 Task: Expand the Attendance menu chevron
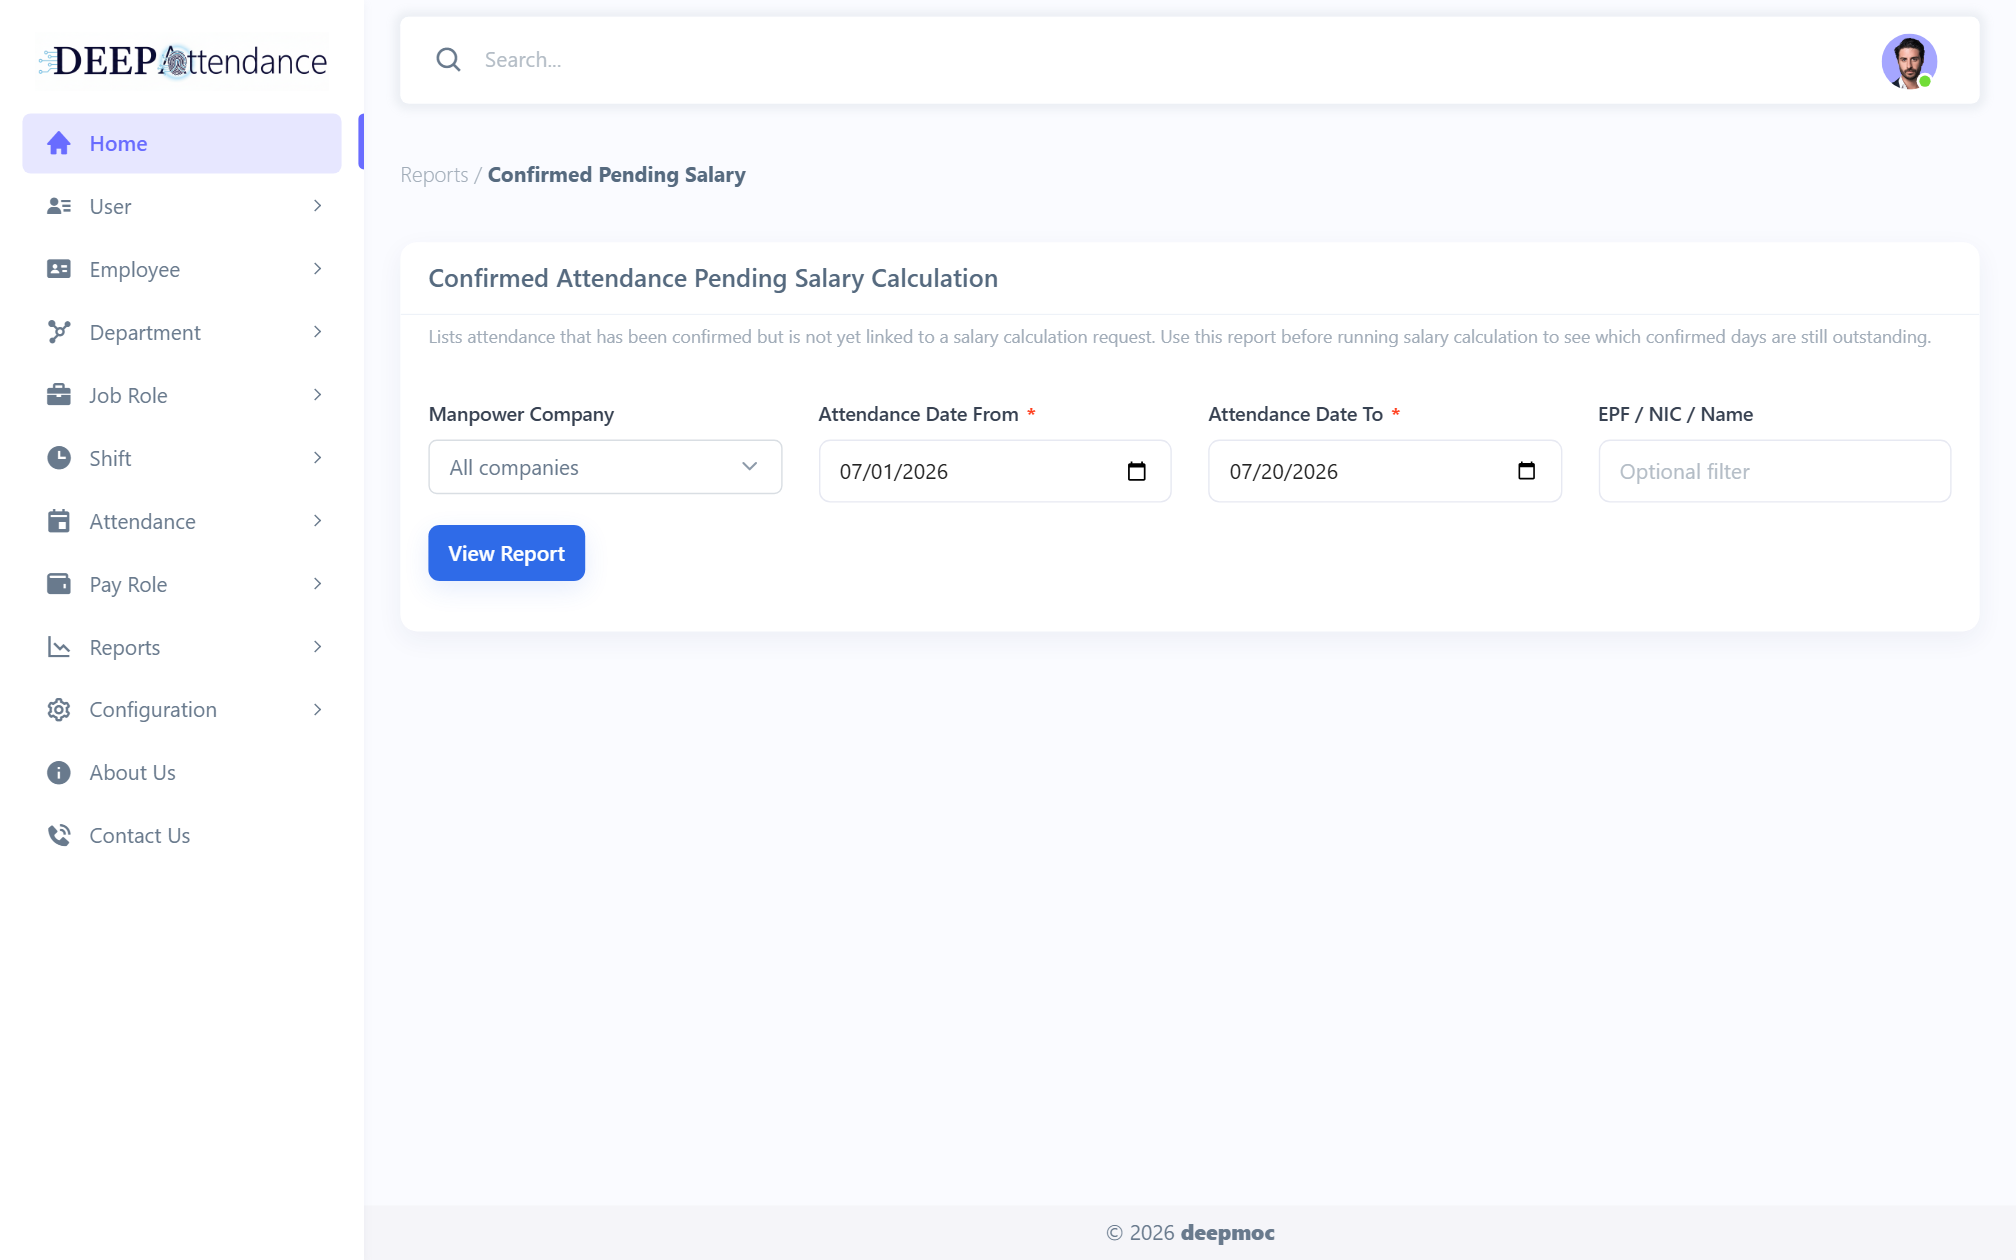click(x=318, y=521)
